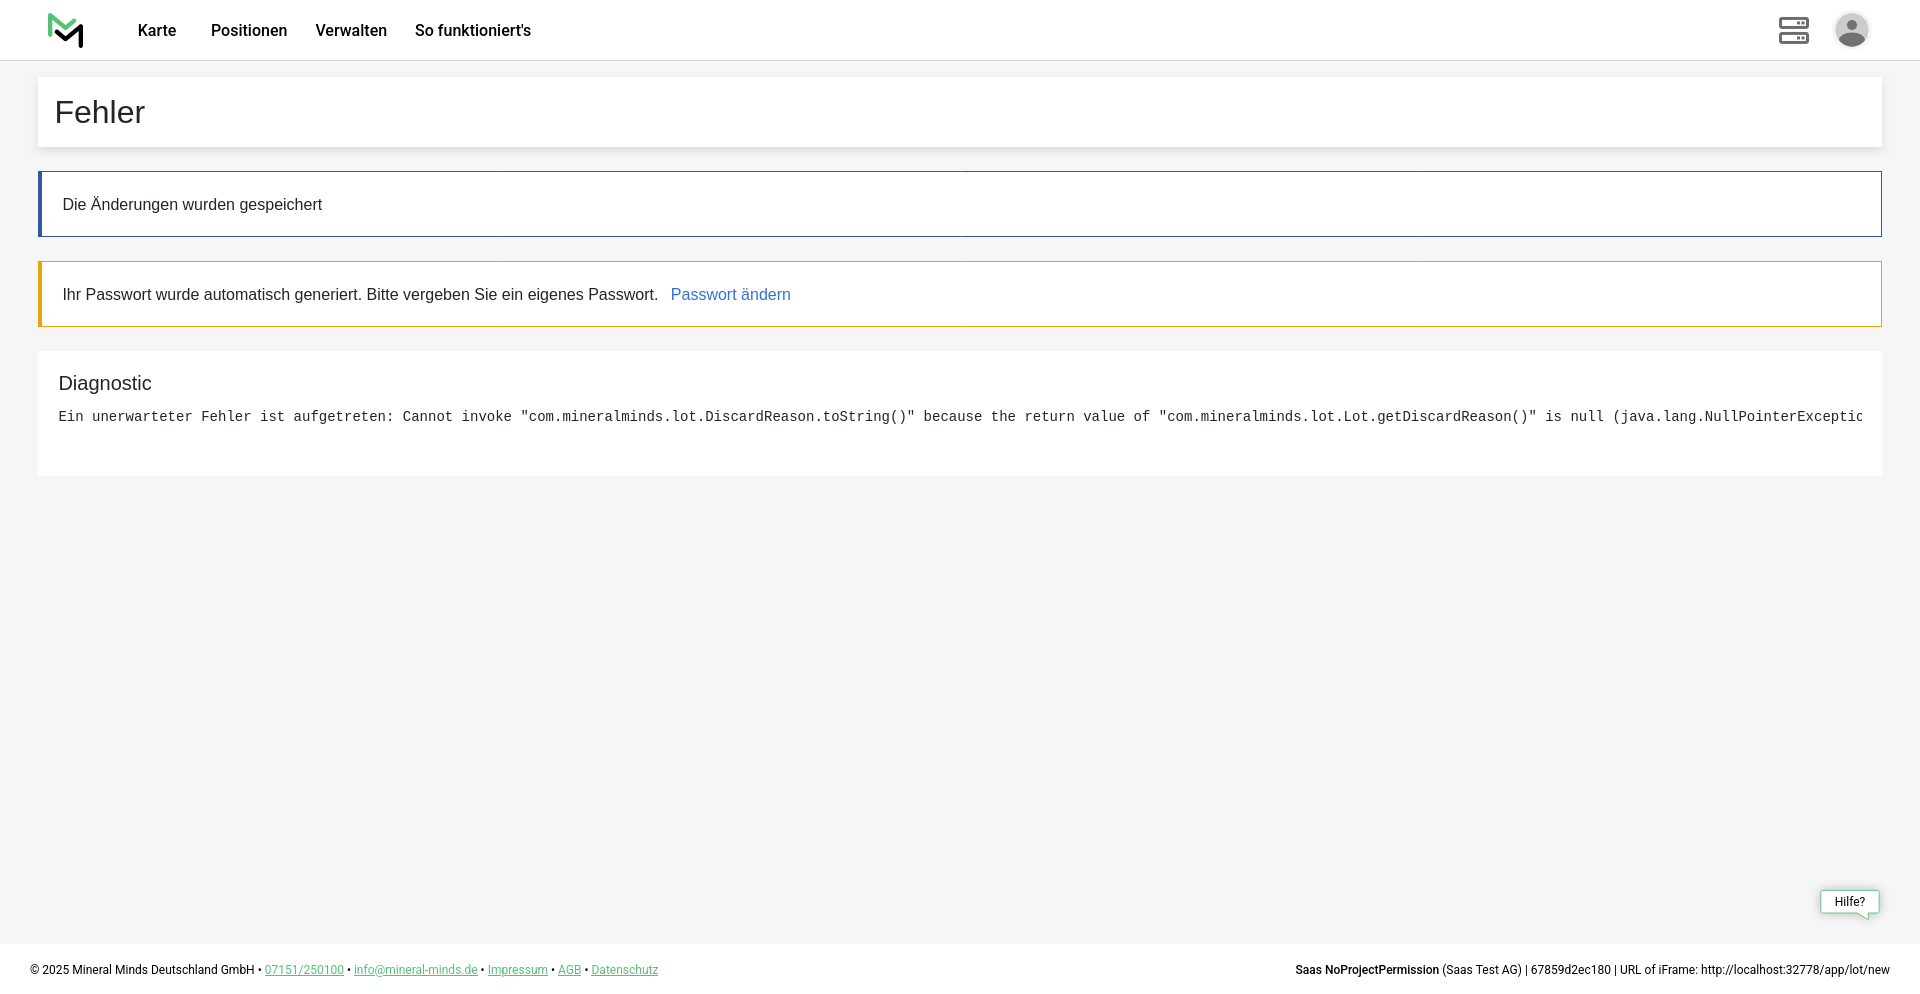Open the Impressum footer link
The width and height of the screenshot is (1920, 994).
pos(517,970)
